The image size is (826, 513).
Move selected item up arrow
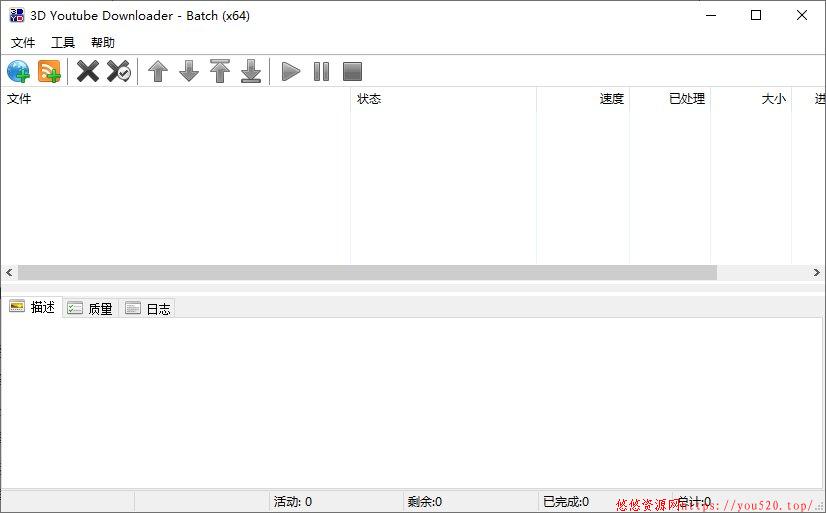158,71
